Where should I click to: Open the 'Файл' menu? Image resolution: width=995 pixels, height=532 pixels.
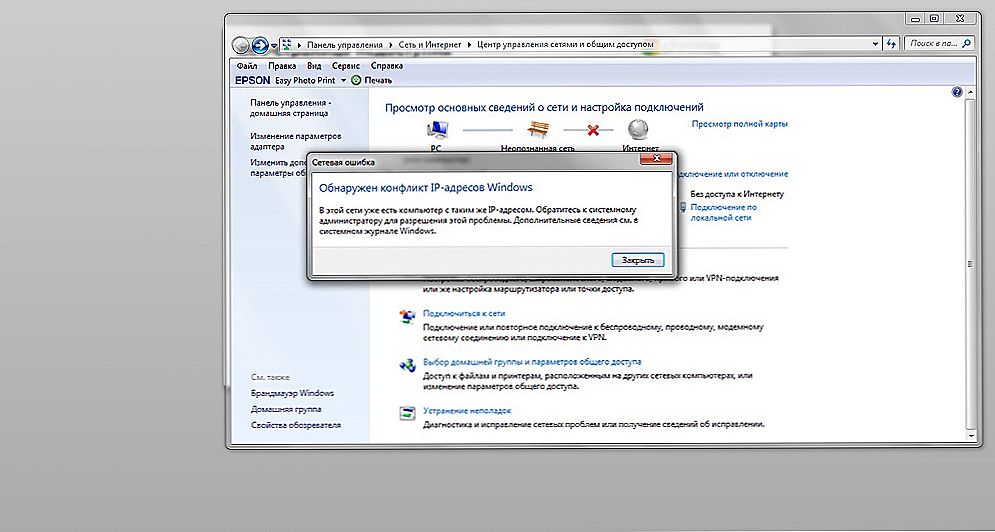click(x=246, y=66)
